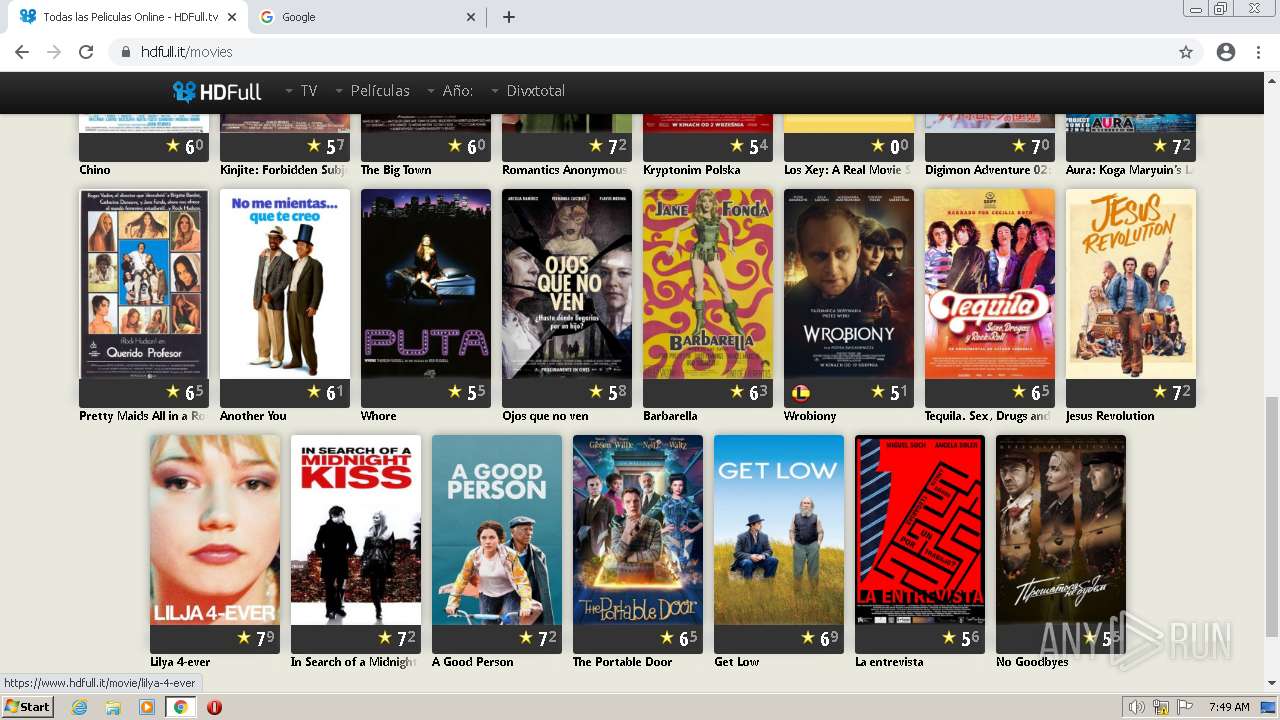Screen dimensions: 1280x720
Task: Open the Get Low poster
Action: (x=779, y=530)
